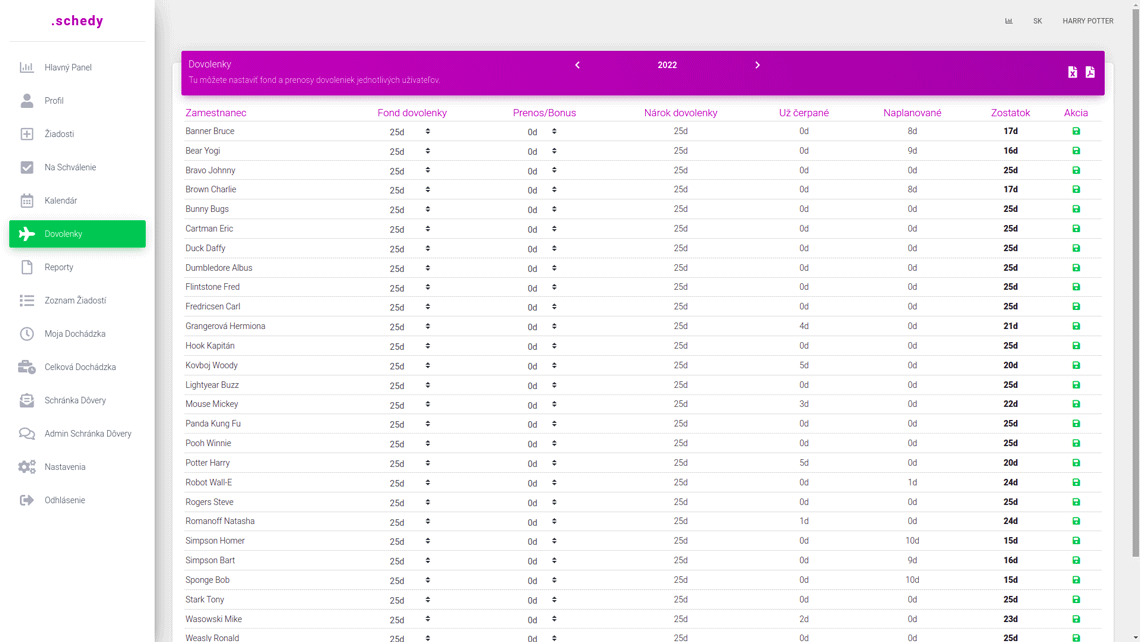The width and height of the screenshot is (1140, 642).
Task: Open SK language selector
Action: coord(1037,21)
